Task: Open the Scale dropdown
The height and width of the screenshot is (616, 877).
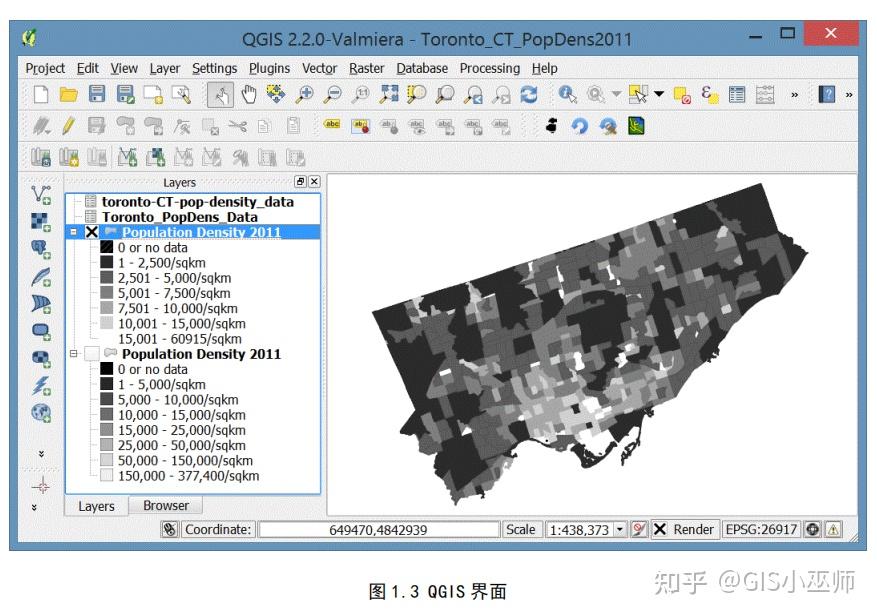Action: tap(620, 530)
